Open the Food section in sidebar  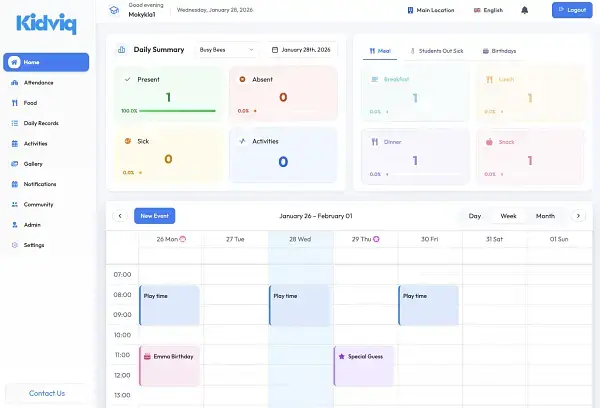coord(30,102)
